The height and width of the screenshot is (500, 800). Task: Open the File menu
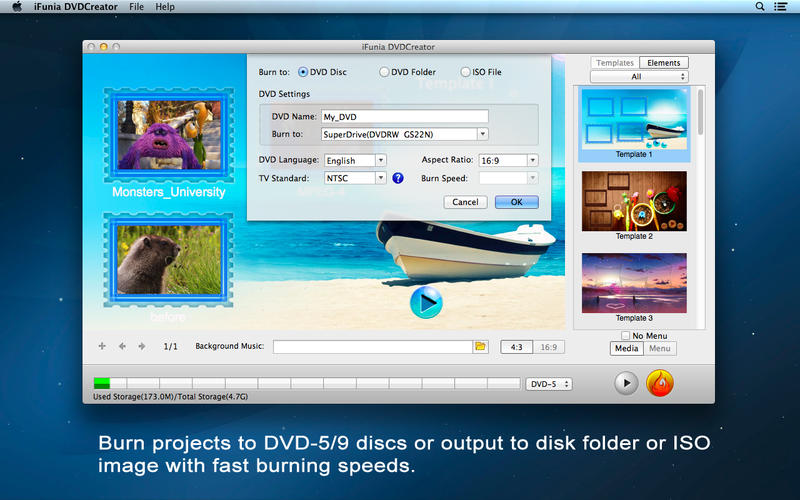click(136, 7)
